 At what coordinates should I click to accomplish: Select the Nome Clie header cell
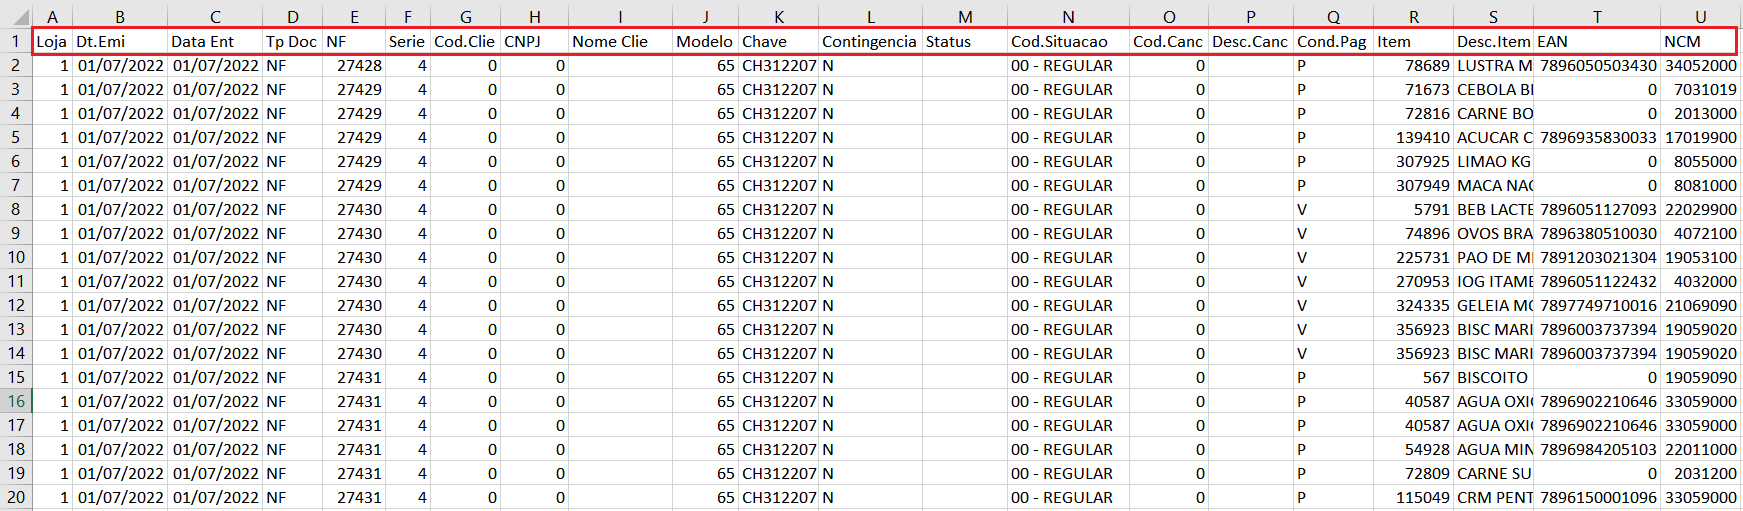coord(620,41)
